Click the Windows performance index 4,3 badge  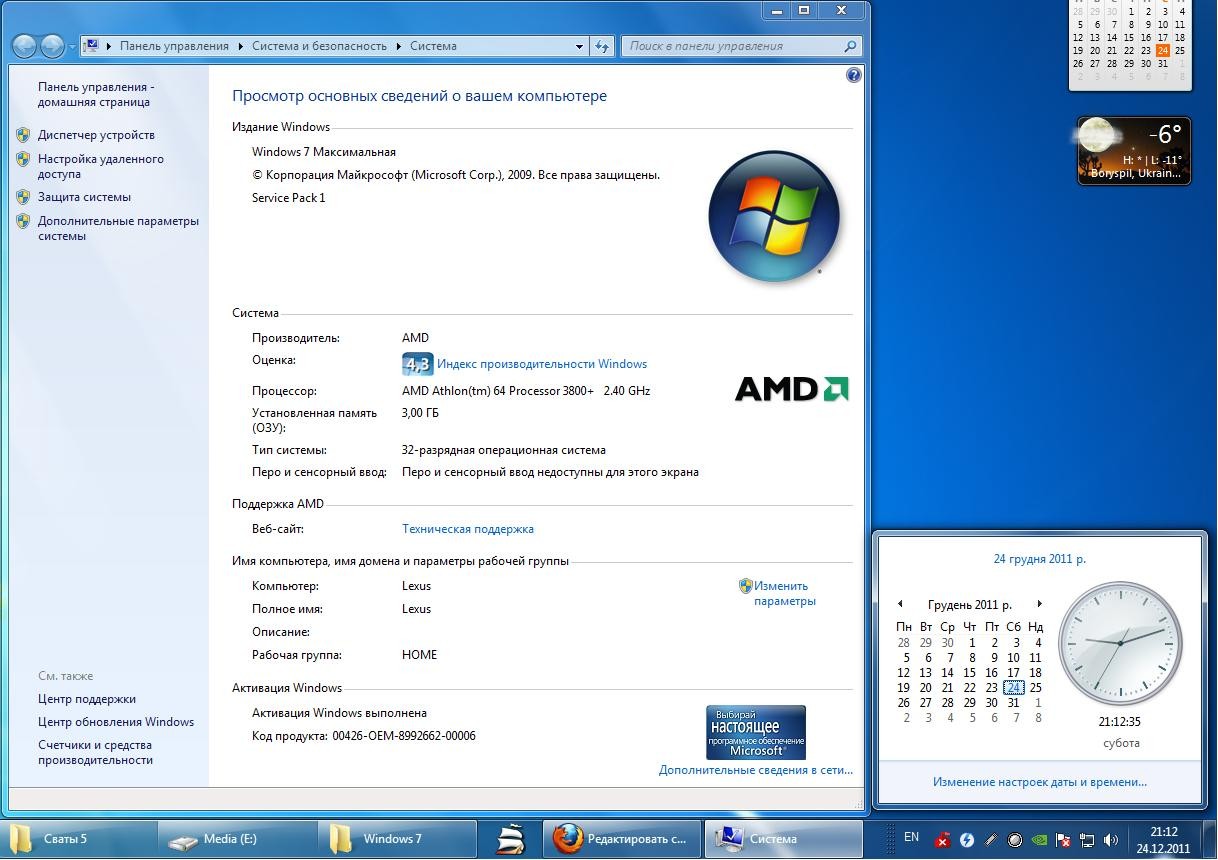pos(417,364)
